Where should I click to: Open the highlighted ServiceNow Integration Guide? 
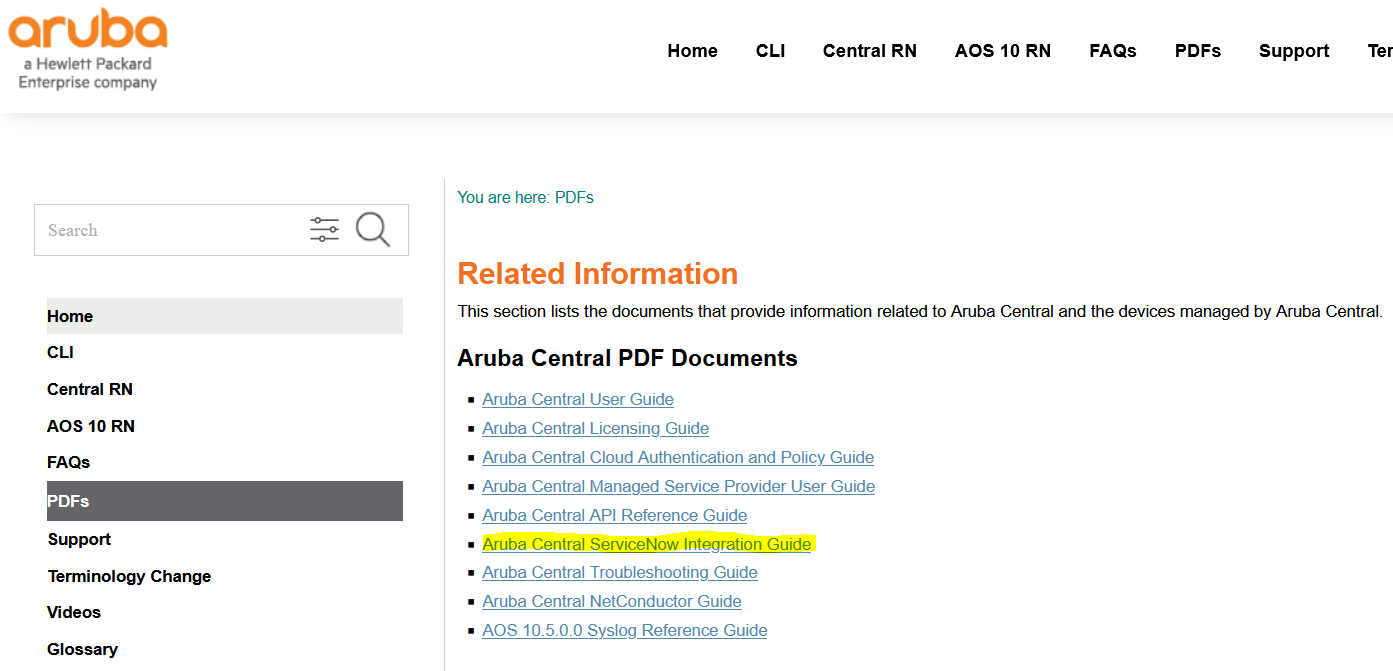646,543
